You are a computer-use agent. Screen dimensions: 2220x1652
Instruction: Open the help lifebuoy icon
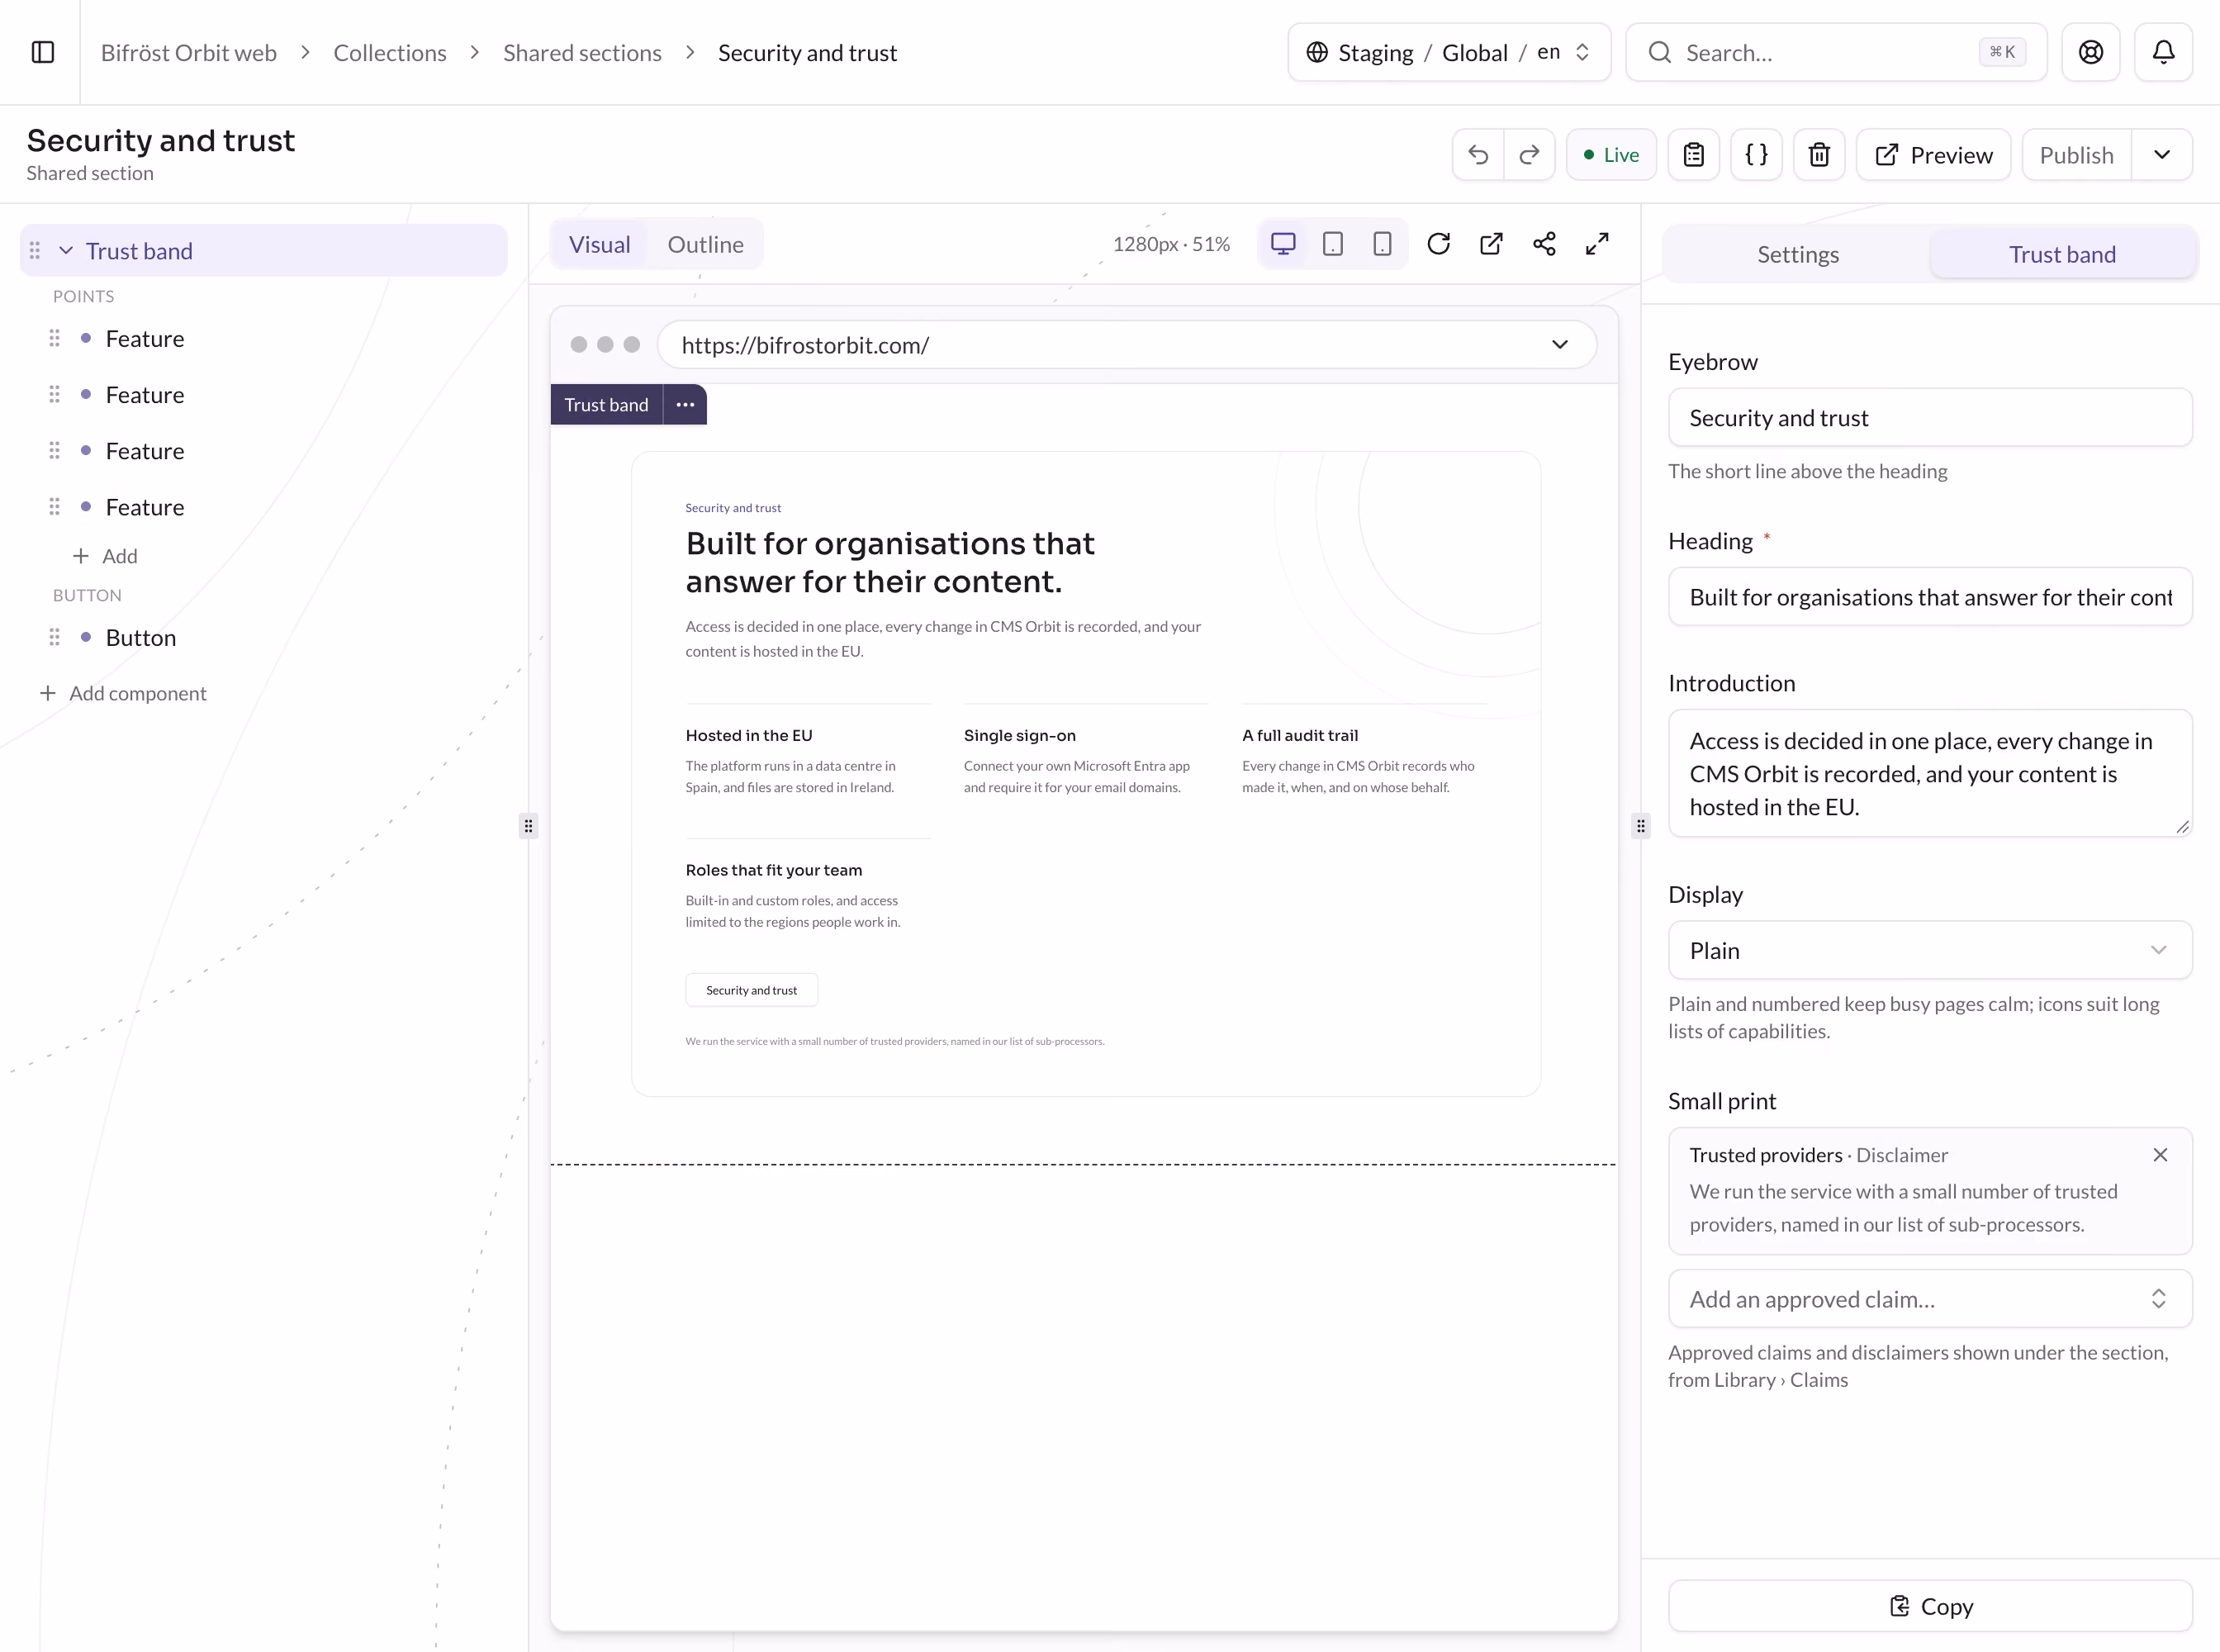click(x=2091, y=52)
